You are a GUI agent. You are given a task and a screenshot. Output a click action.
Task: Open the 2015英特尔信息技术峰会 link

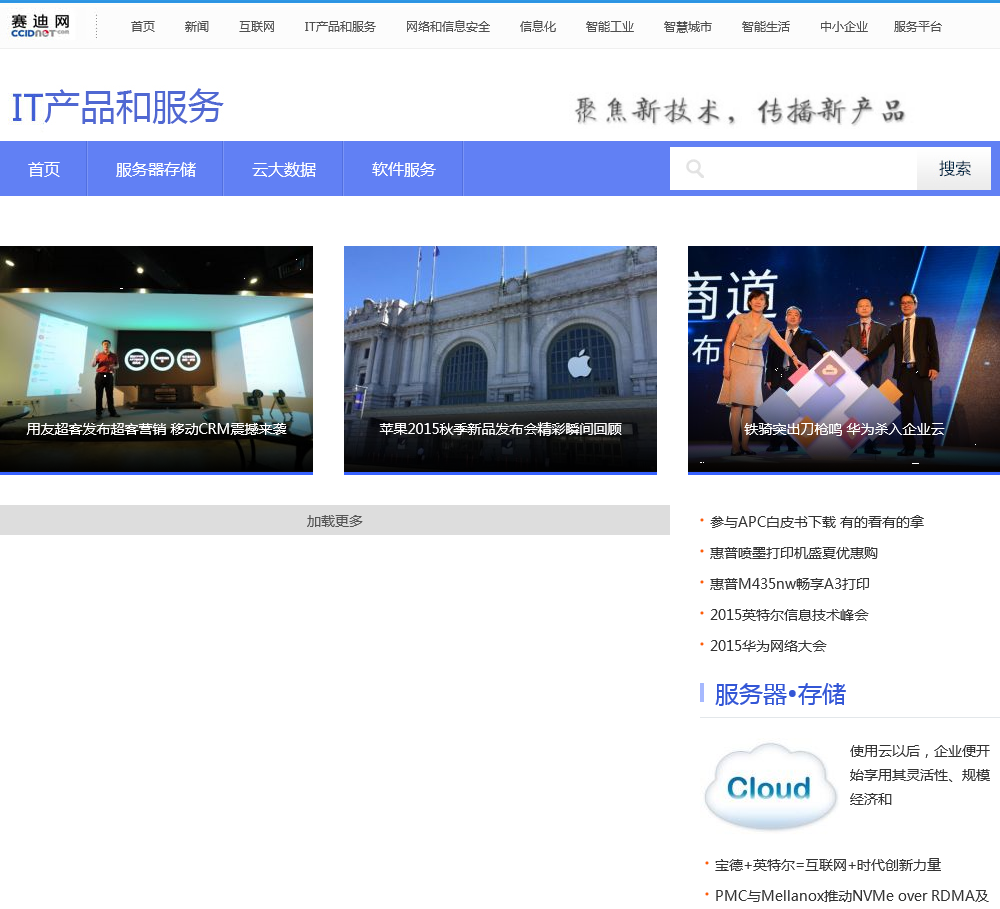click(x=789, y=615)
